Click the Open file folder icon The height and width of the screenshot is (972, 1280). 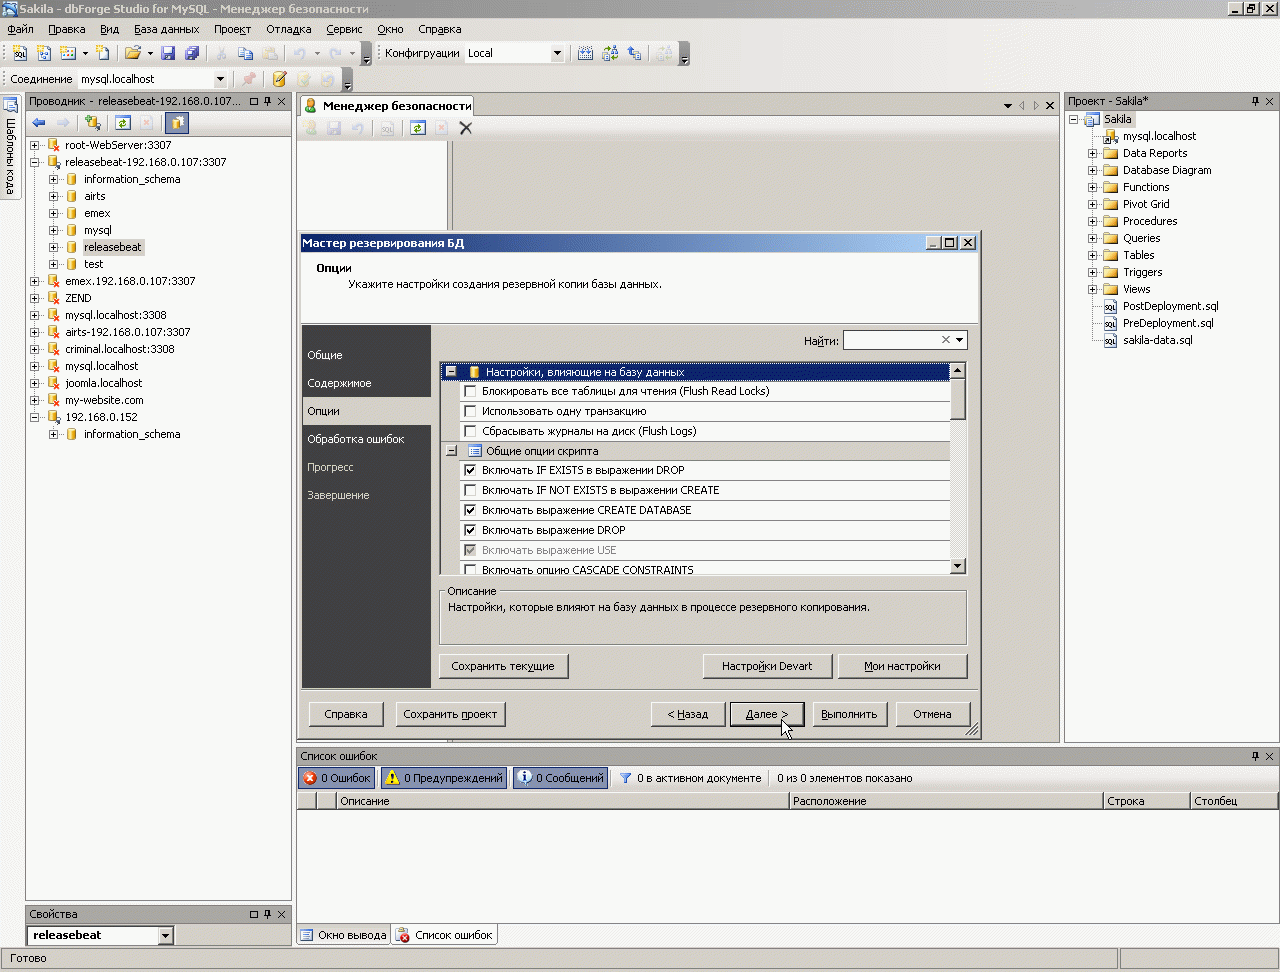132,54
